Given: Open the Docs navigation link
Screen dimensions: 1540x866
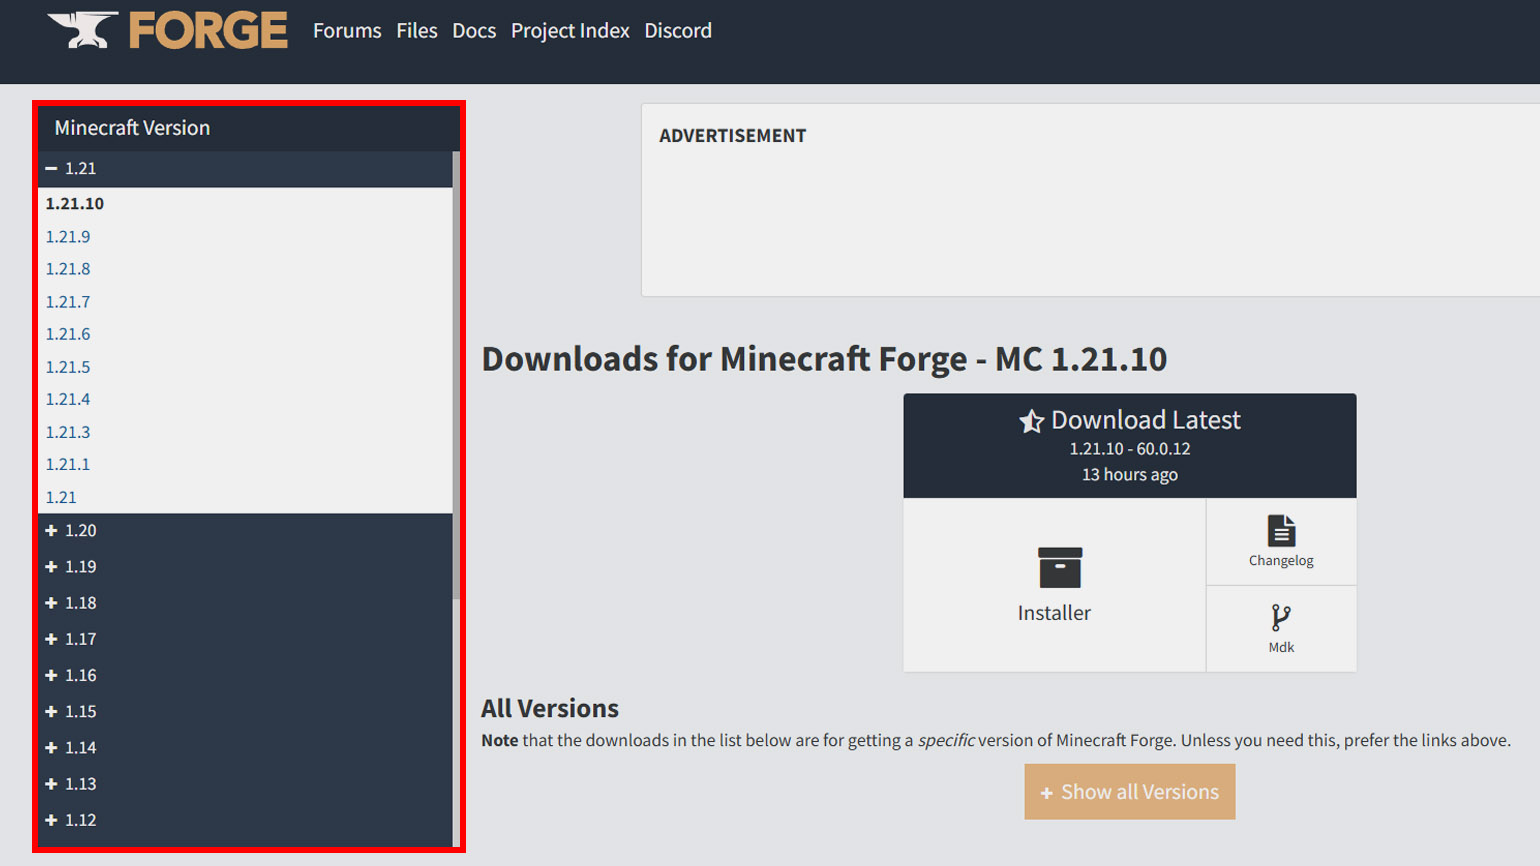Looking at the screenshot, I should pos(473,31).
